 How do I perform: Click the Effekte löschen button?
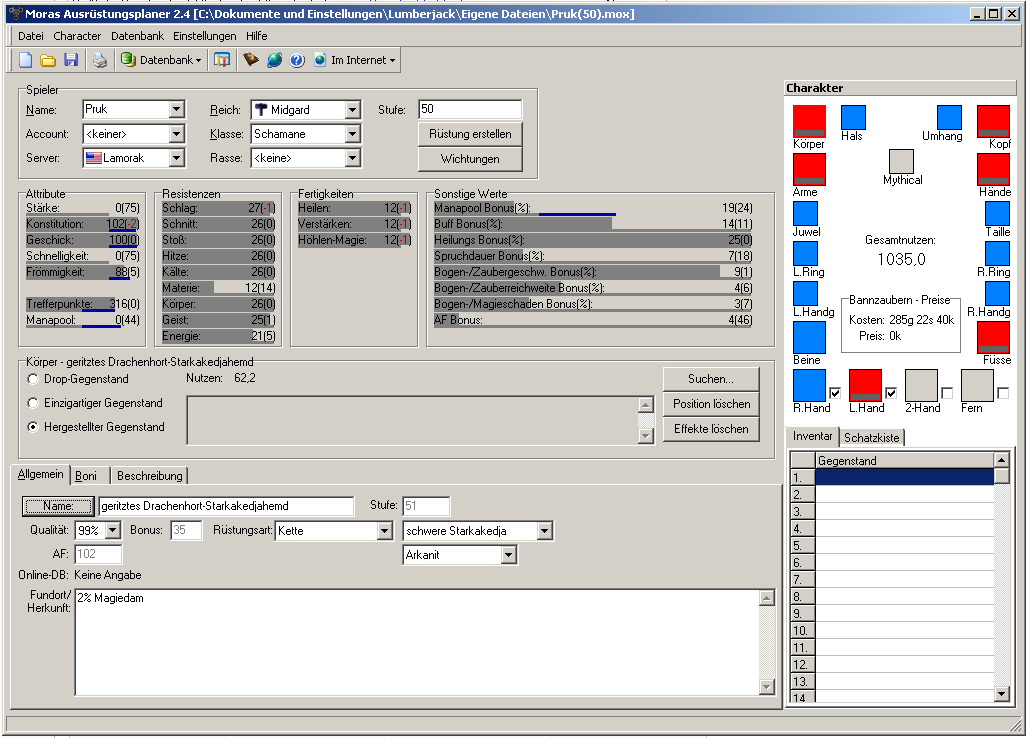point(711,429)
